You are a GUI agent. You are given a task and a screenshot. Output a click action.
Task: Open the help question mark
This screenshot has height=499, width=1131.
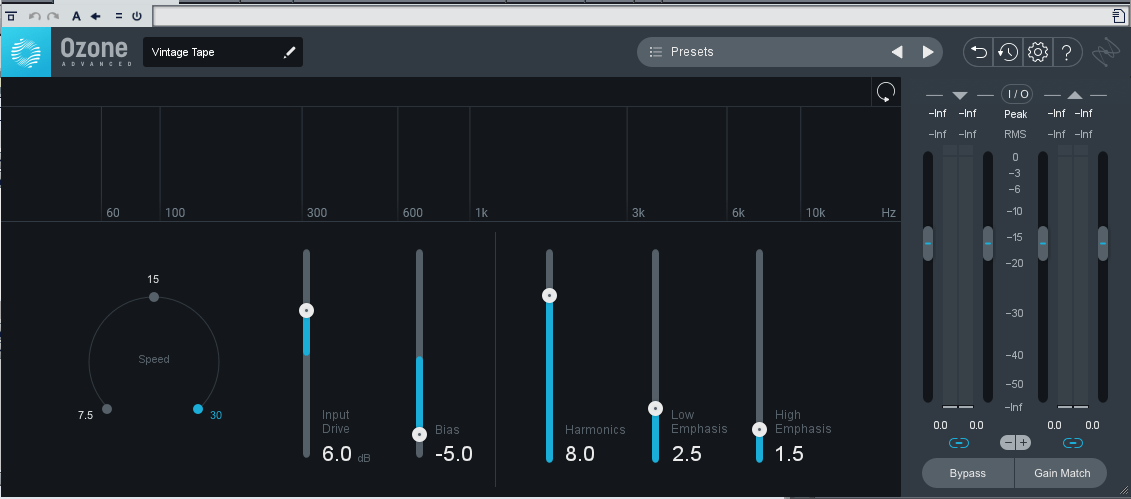1067,52
